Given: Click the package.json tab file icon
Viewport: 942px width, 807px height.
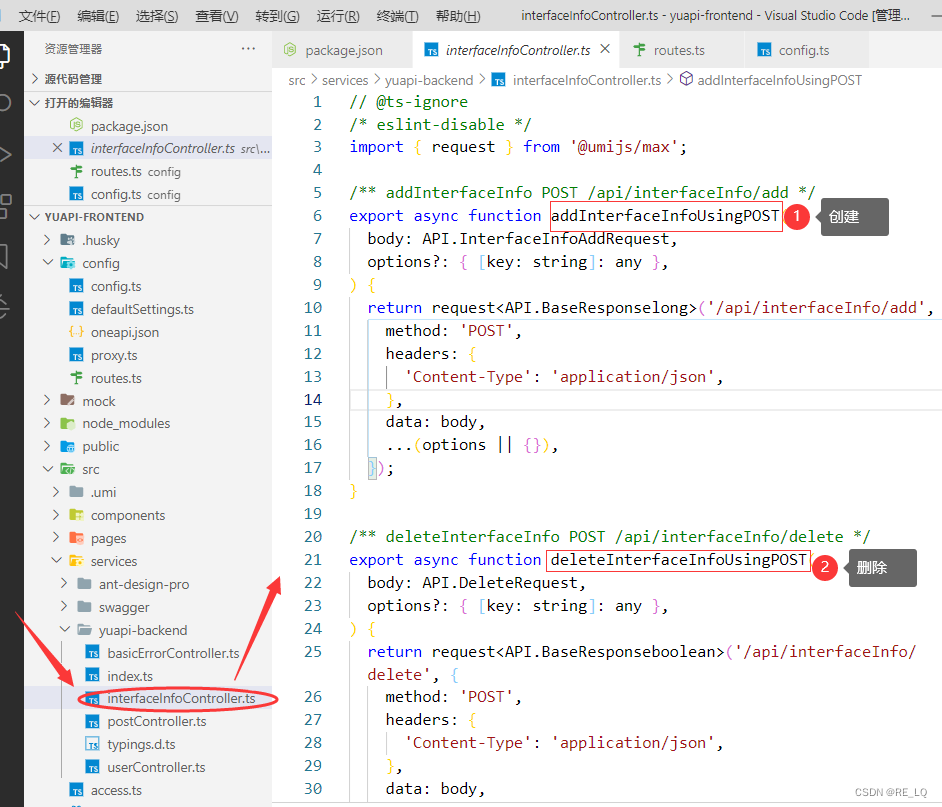Looking at the screenshot, I should 290,50.
